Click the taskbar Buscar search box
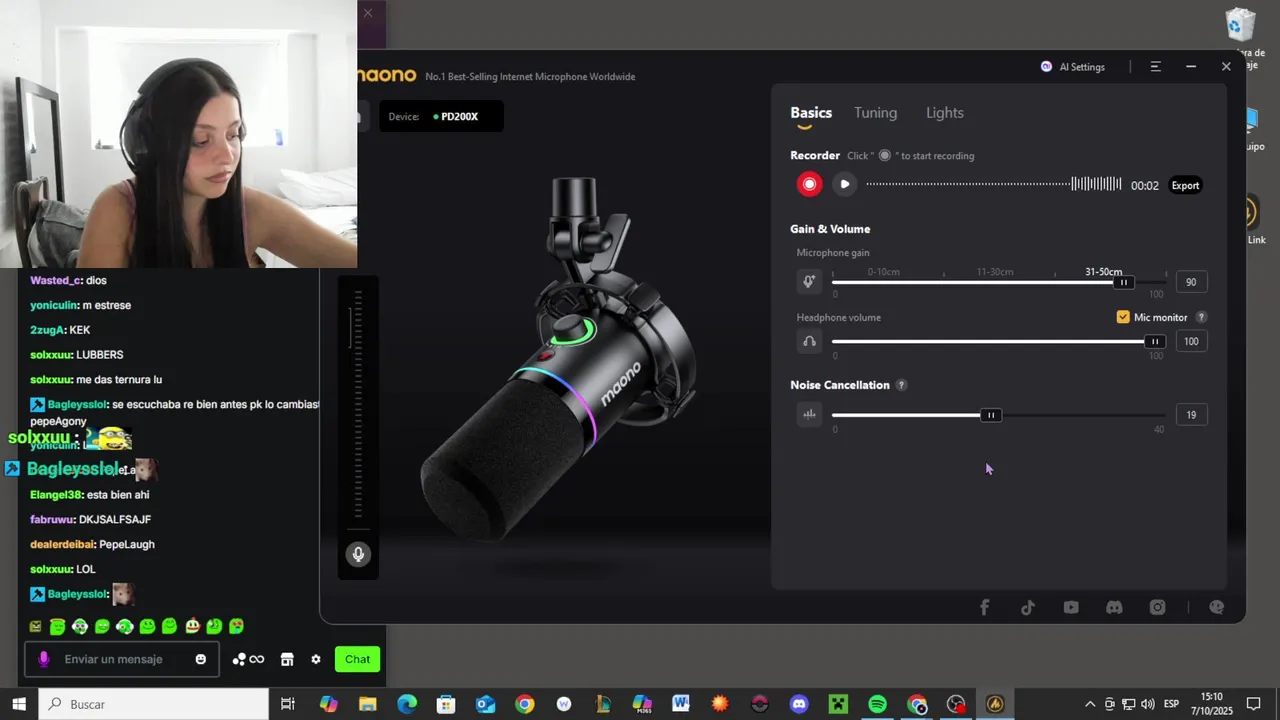The width and height of the screenshot is (1280, 720). [x=153, y=704]
